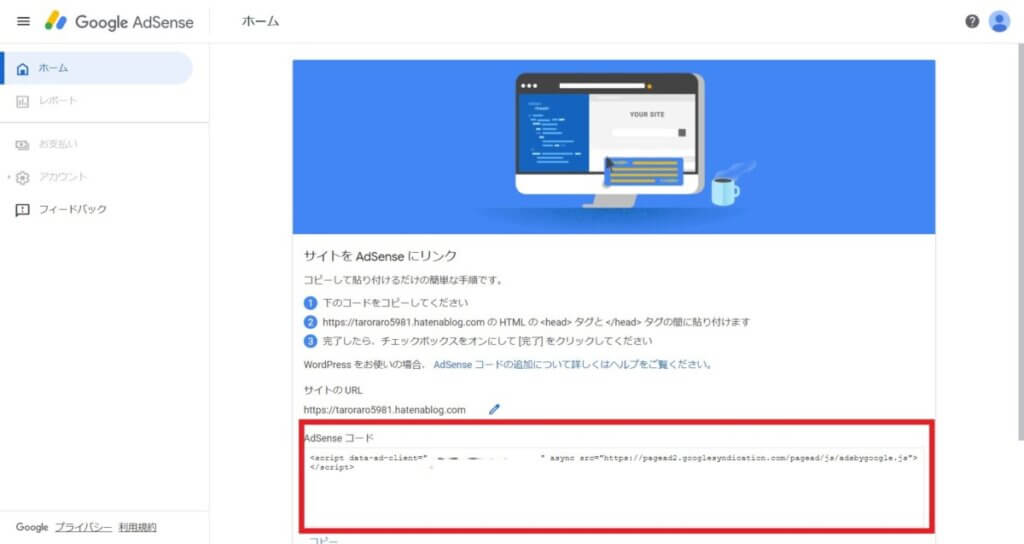Open the user account avatar

click(x=999, y=22)
